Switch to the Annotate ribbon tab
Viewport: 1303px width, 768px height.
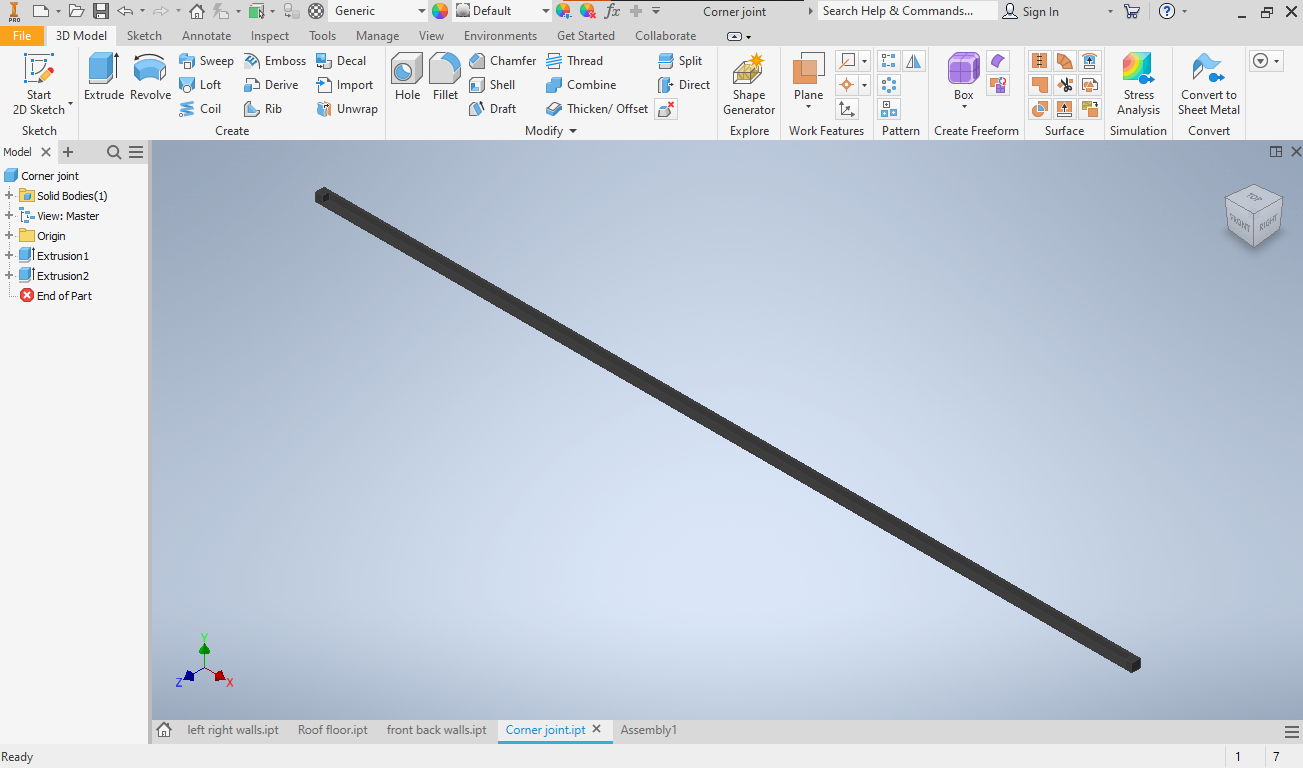pos(206,36)
